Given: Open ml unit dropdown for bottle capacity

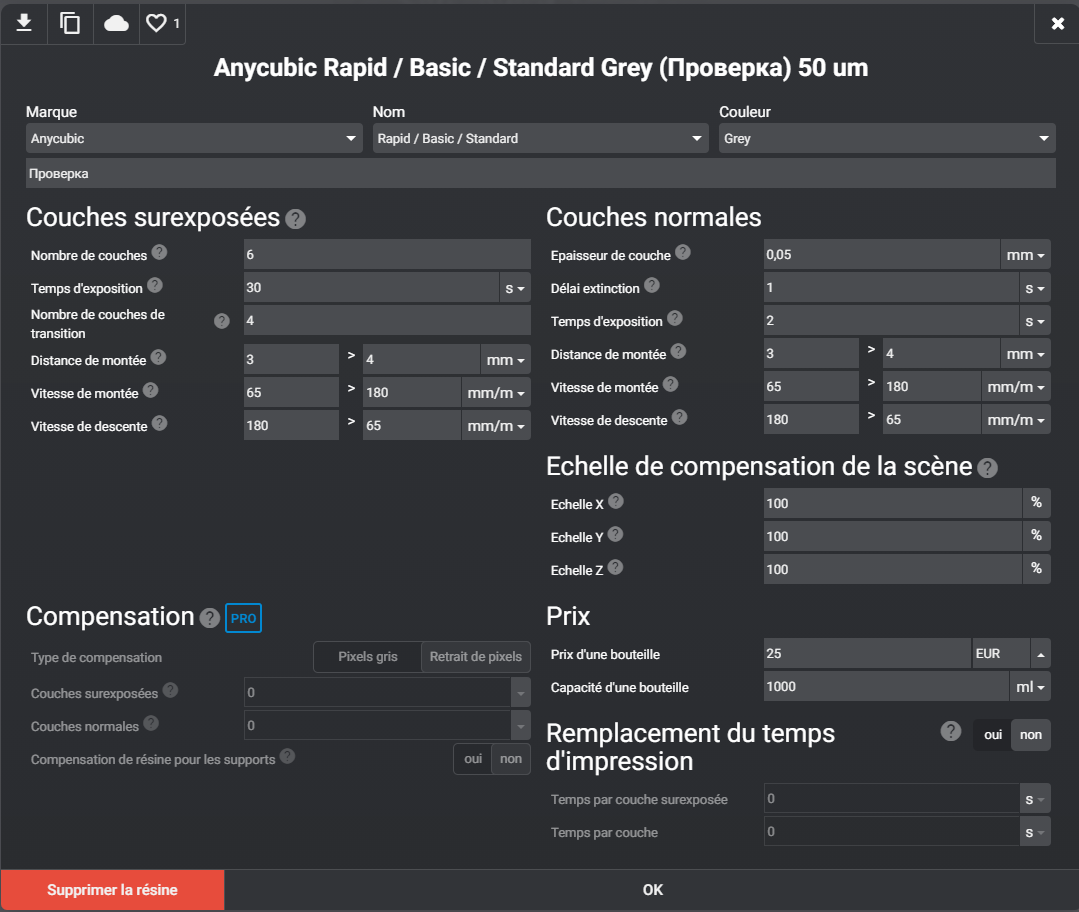Looking at the screenshot, I should (x=1030, y=686).
